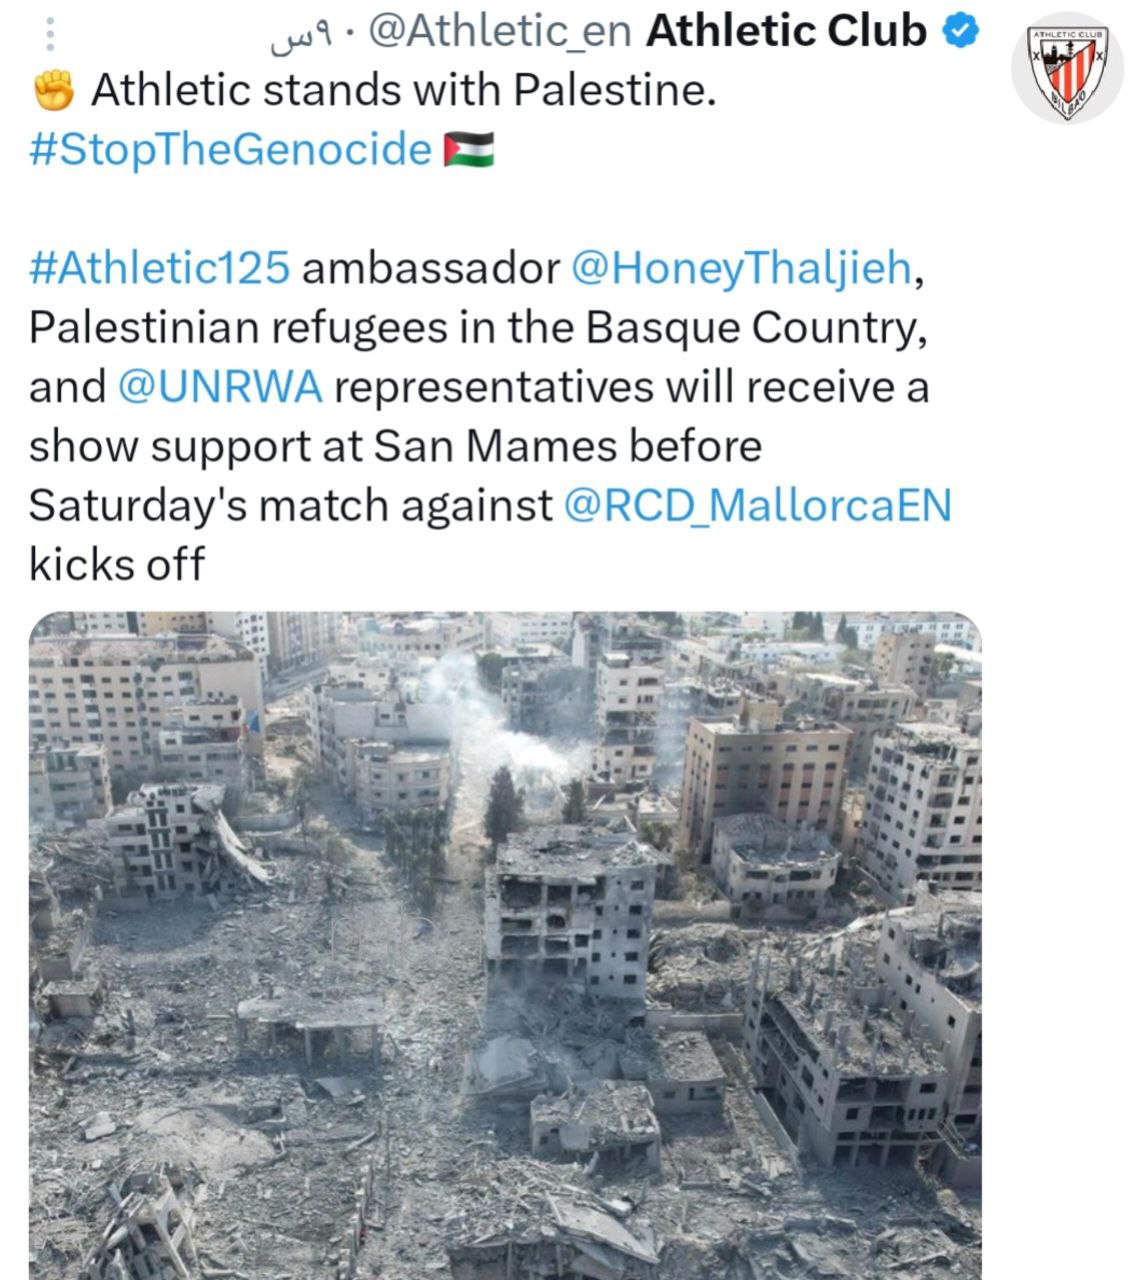Open the @UNRWA mention

click(x=220, y=387)
